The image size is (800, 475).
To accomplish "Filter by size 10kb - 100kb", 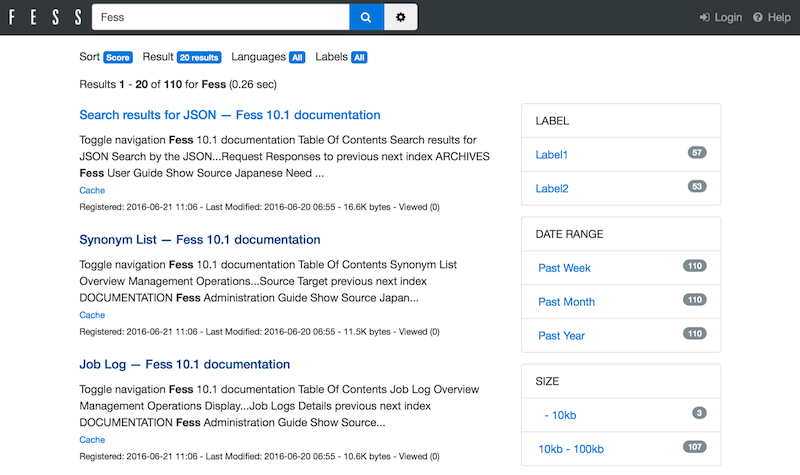I will 573,448.
